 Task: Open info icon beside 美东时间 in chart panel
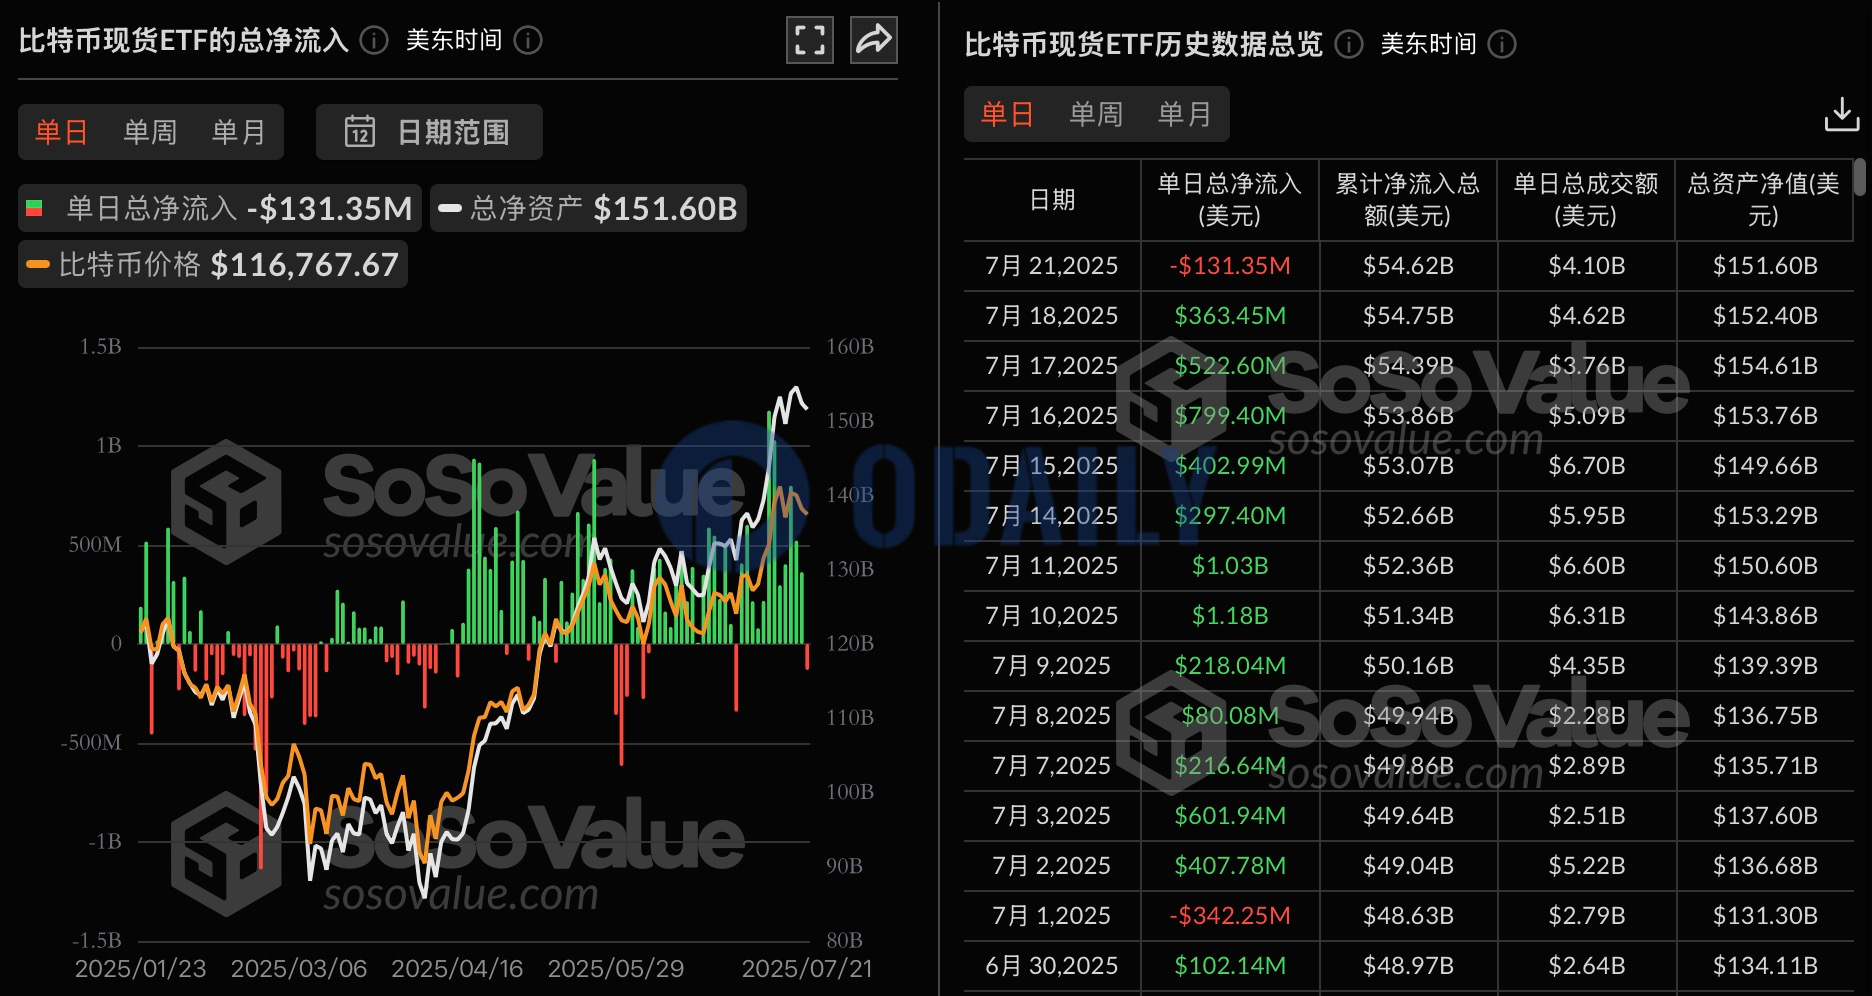pos(528,40)
